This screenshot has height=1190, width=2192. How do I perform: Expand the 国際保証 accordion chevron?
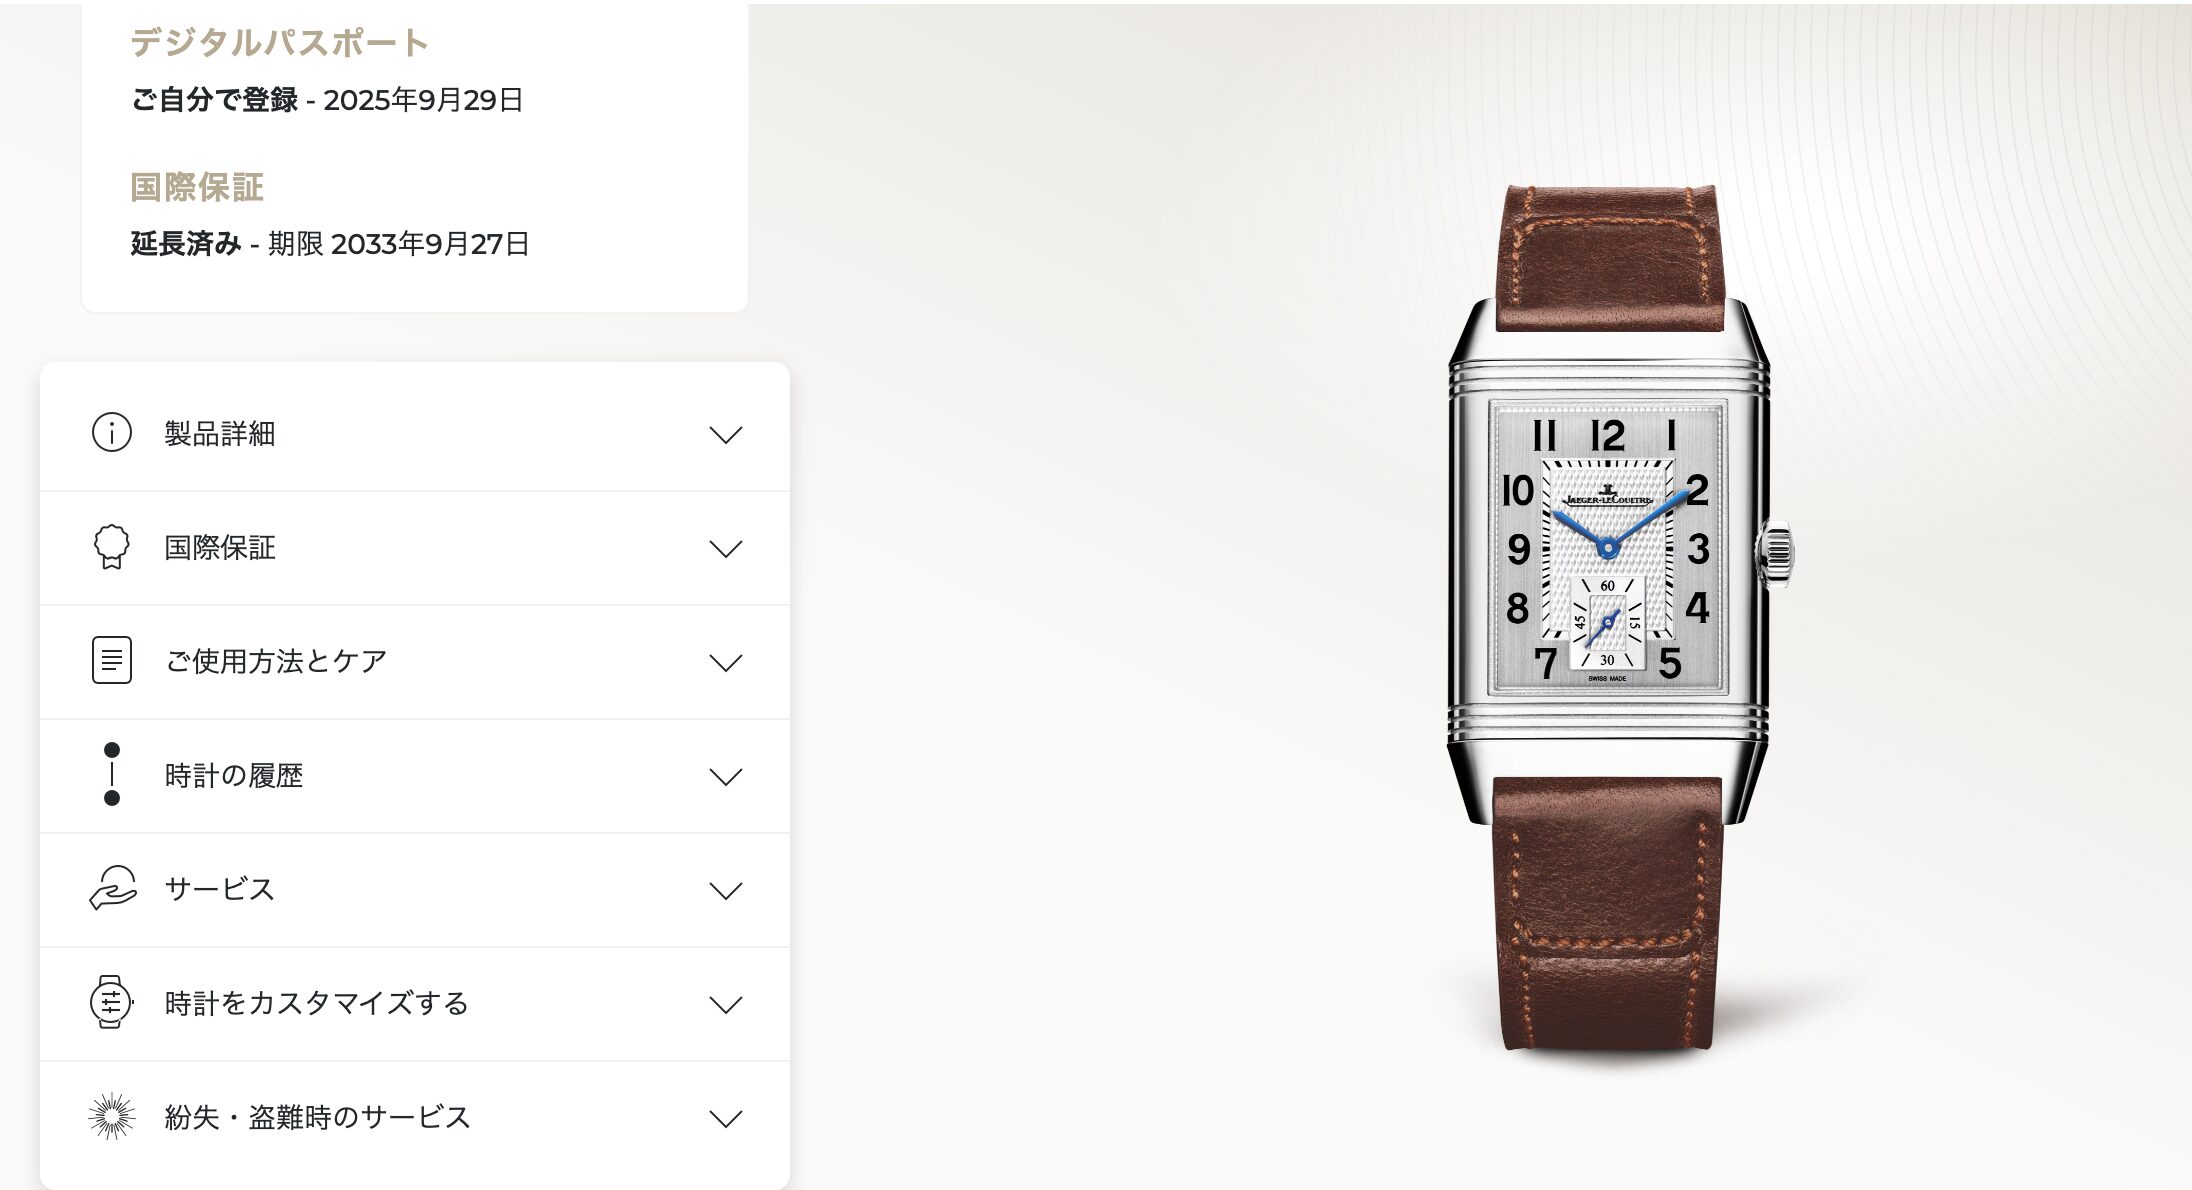coord(725,548)
